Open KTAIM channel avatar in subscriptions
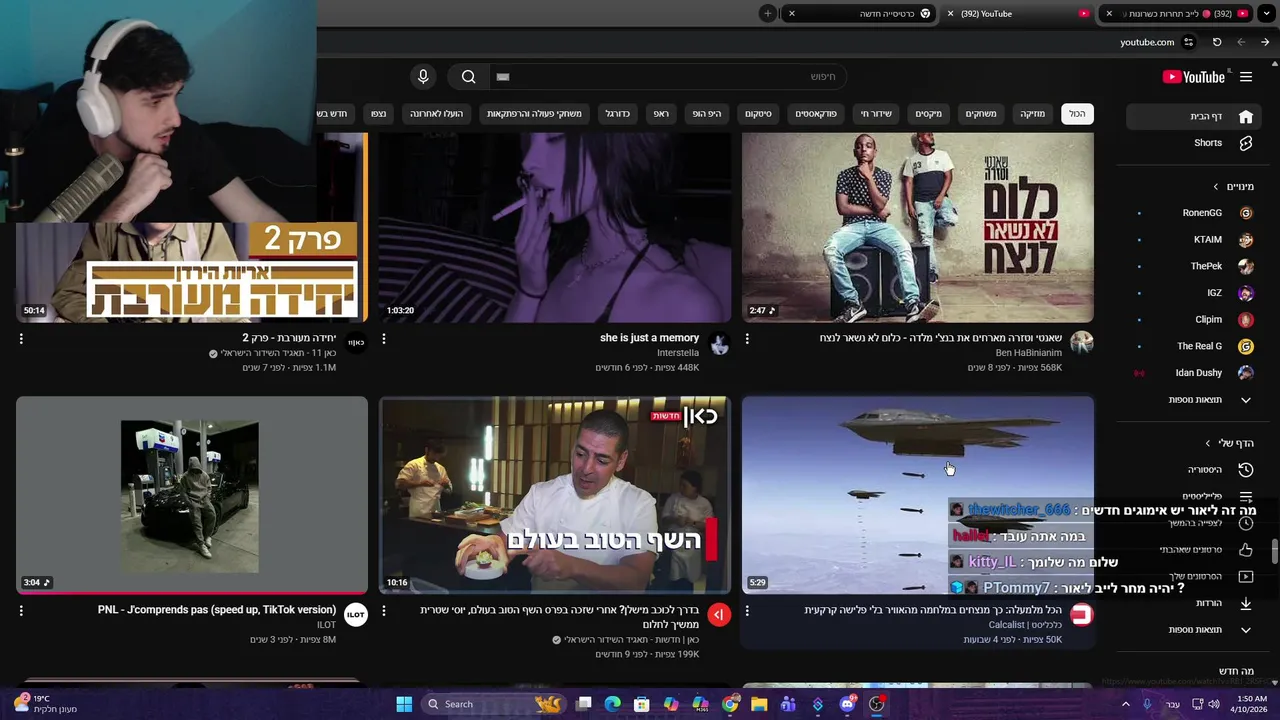This screenshot has width=1280, height=720. [x=1246, y=240]
